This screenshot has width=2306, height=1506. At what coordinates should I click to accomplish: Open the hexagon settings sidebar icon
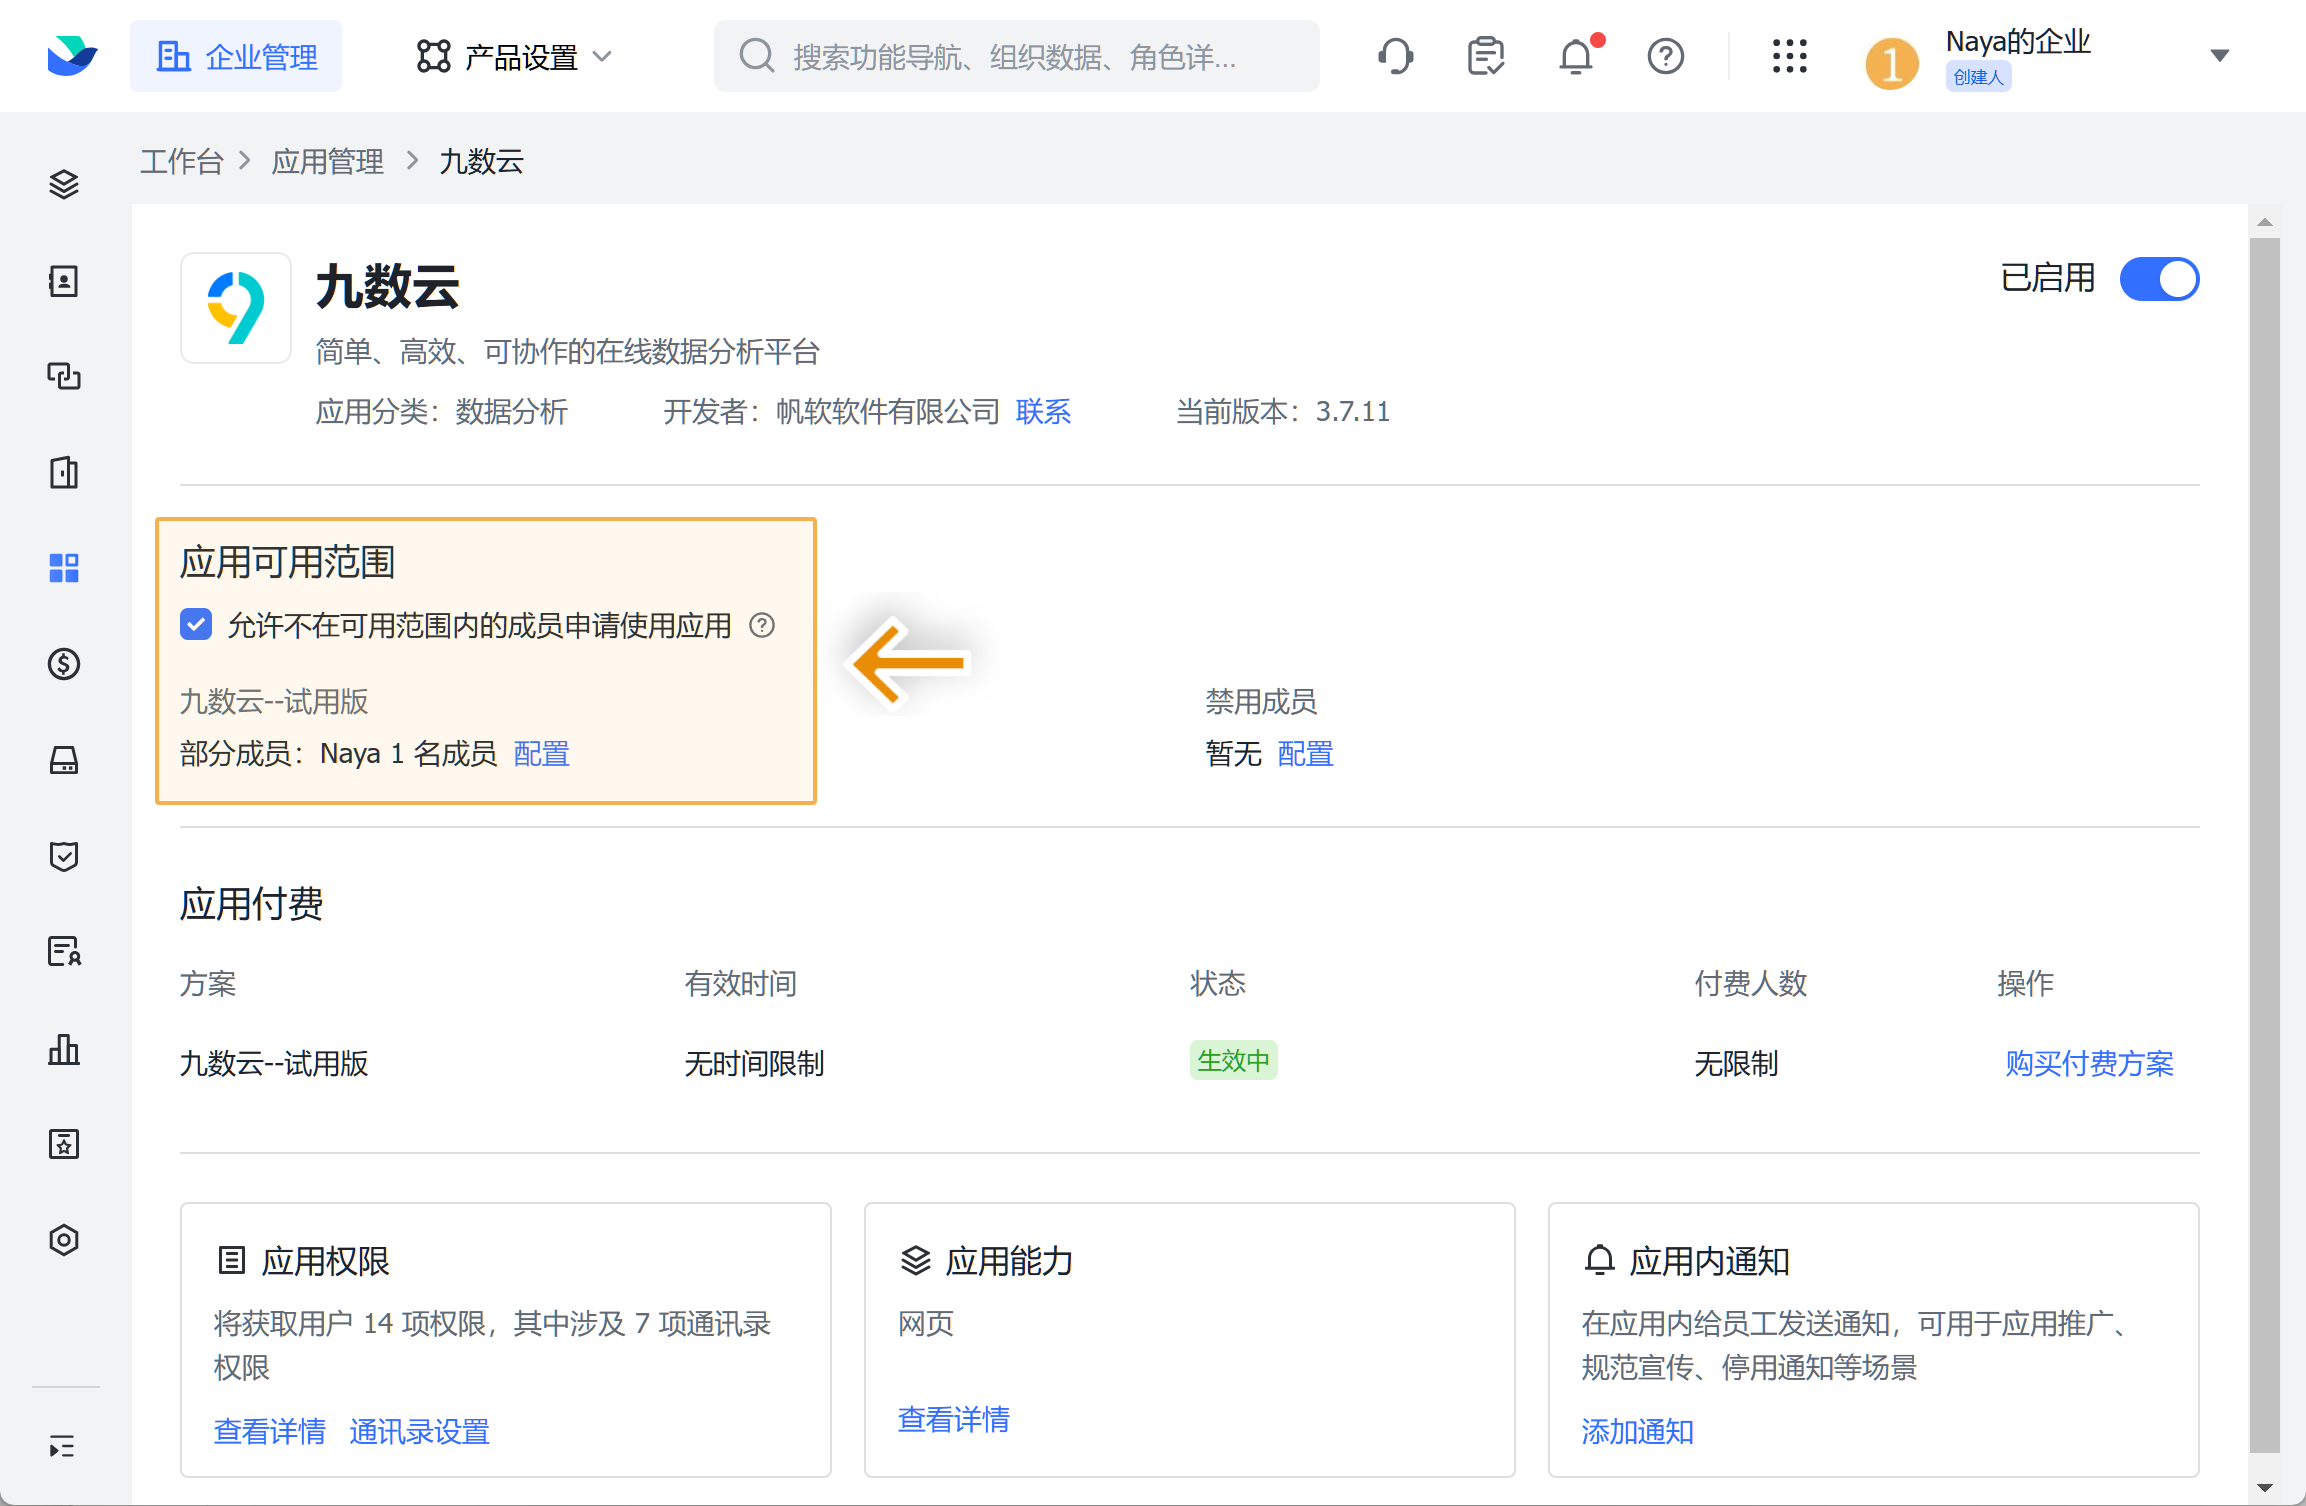point(64,1240)
